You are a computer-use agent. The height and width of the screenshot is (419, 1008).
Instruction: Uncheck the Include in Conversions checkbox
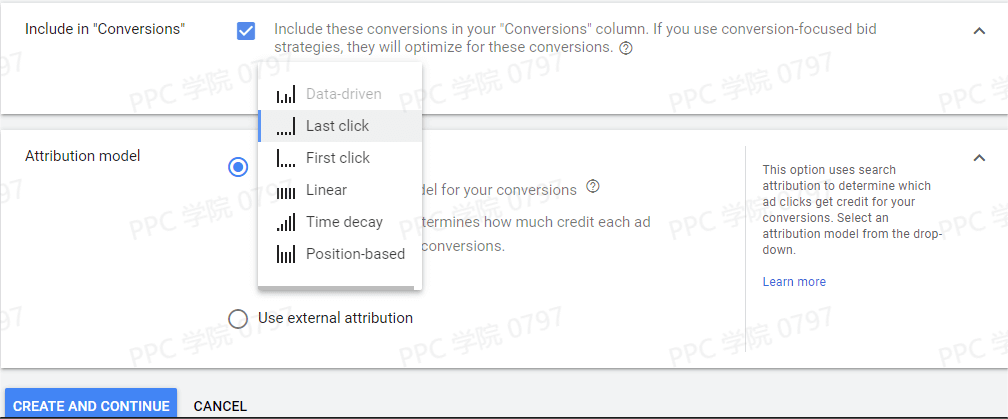coord(246,31)
